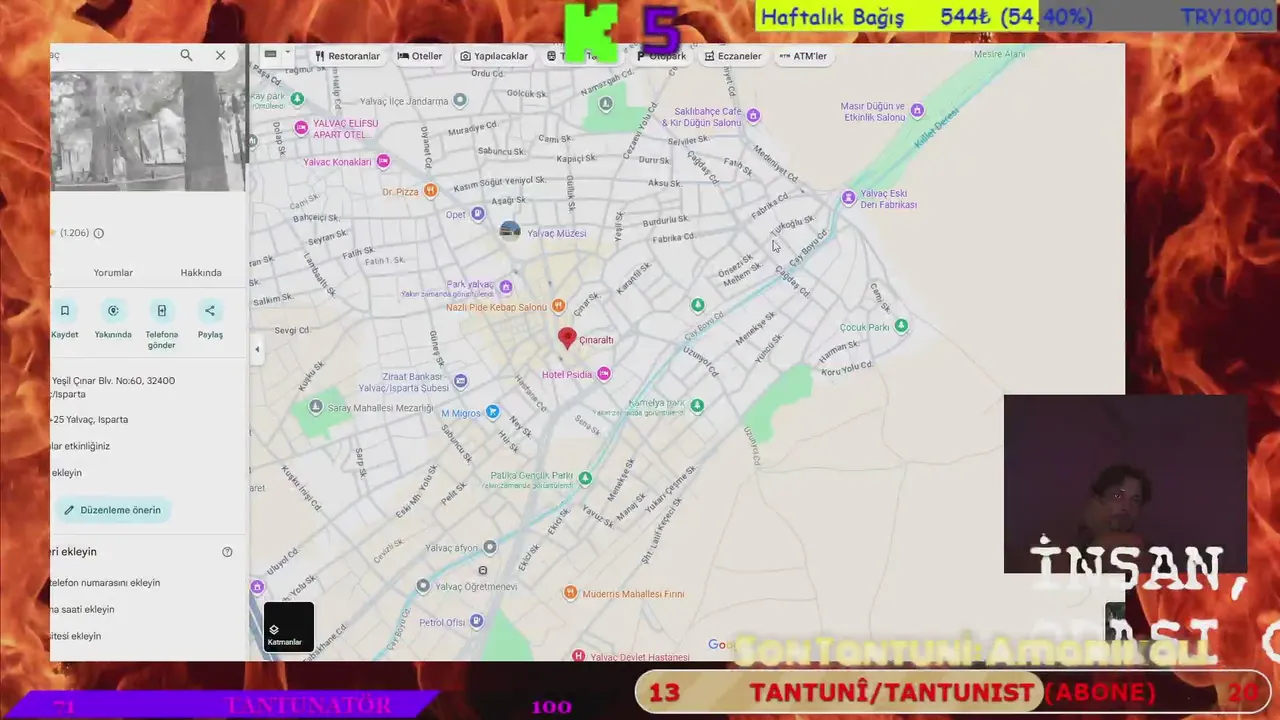The height and width of the screenshot is (720, 1280).
Task: Open help icon beside eksik yer ekleyin
Action: click(227, 552)
